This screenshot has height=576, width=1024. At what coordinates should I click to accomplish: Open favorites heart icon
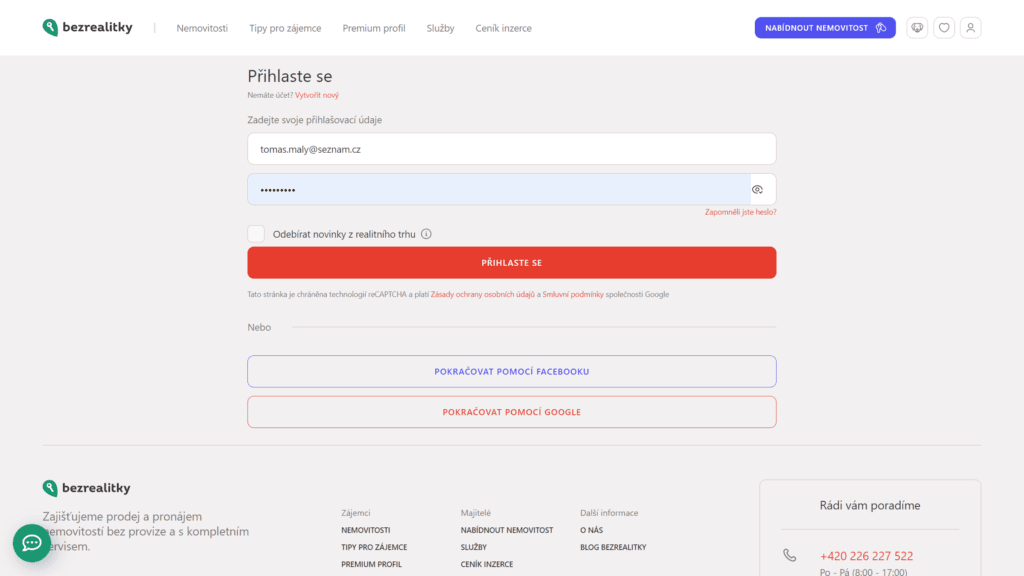944,28
